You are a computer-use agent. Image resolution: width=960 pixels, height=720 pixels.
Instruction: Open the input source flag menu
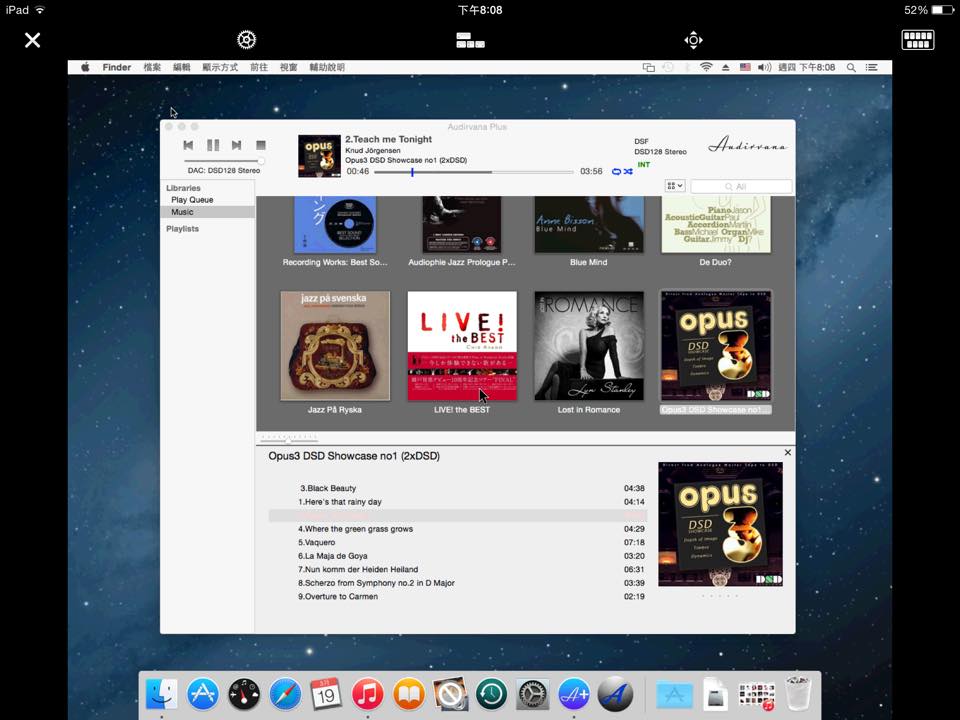click(745, 67)
